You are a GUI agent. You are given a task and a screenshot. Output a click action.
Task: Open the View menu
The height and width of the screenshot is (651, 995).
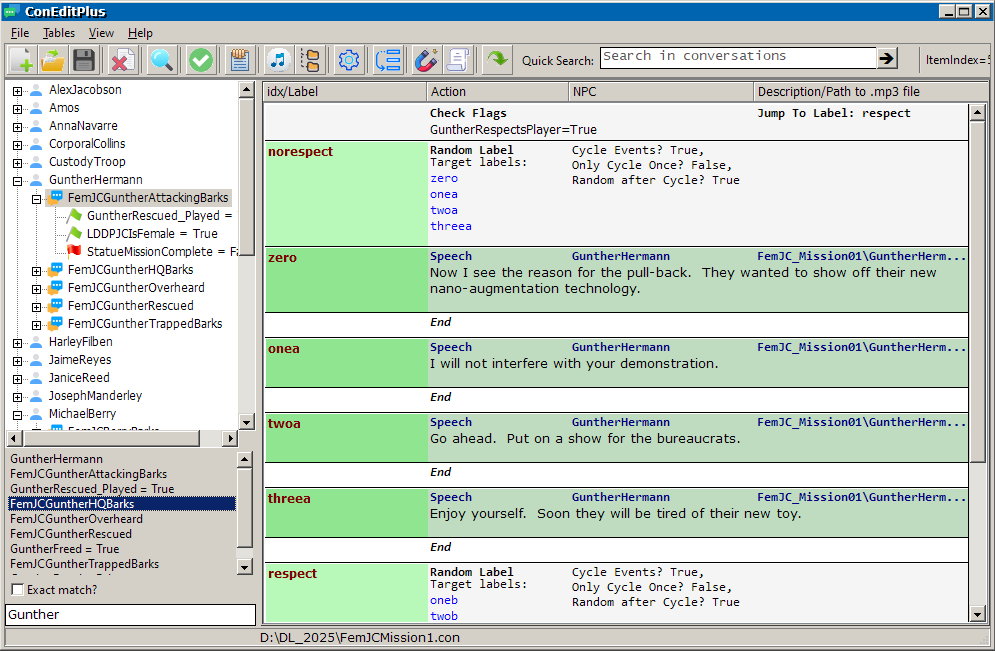[x=101, y=33]
